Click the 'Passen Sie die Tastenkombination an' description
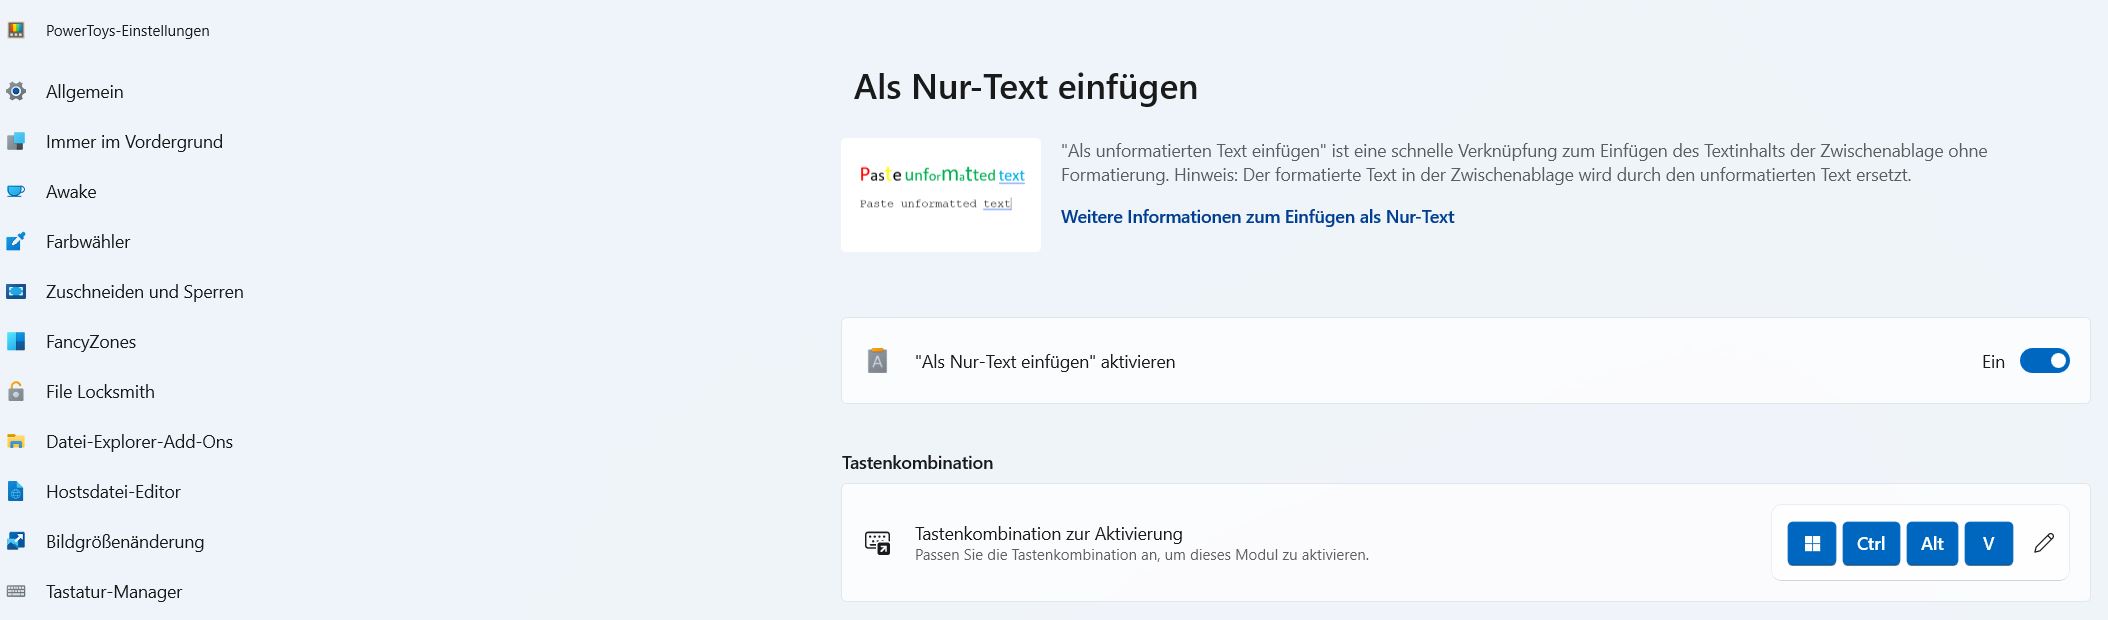 coord(1142,555)
